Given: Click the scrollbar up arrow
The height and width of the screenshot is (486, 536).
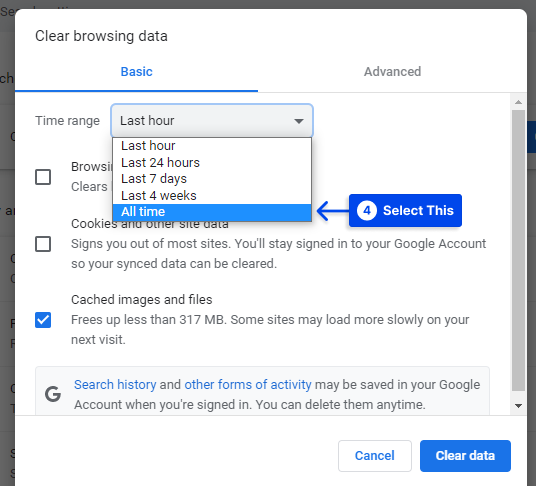Looking at the screenshot, I should click(x=518, y=102).
